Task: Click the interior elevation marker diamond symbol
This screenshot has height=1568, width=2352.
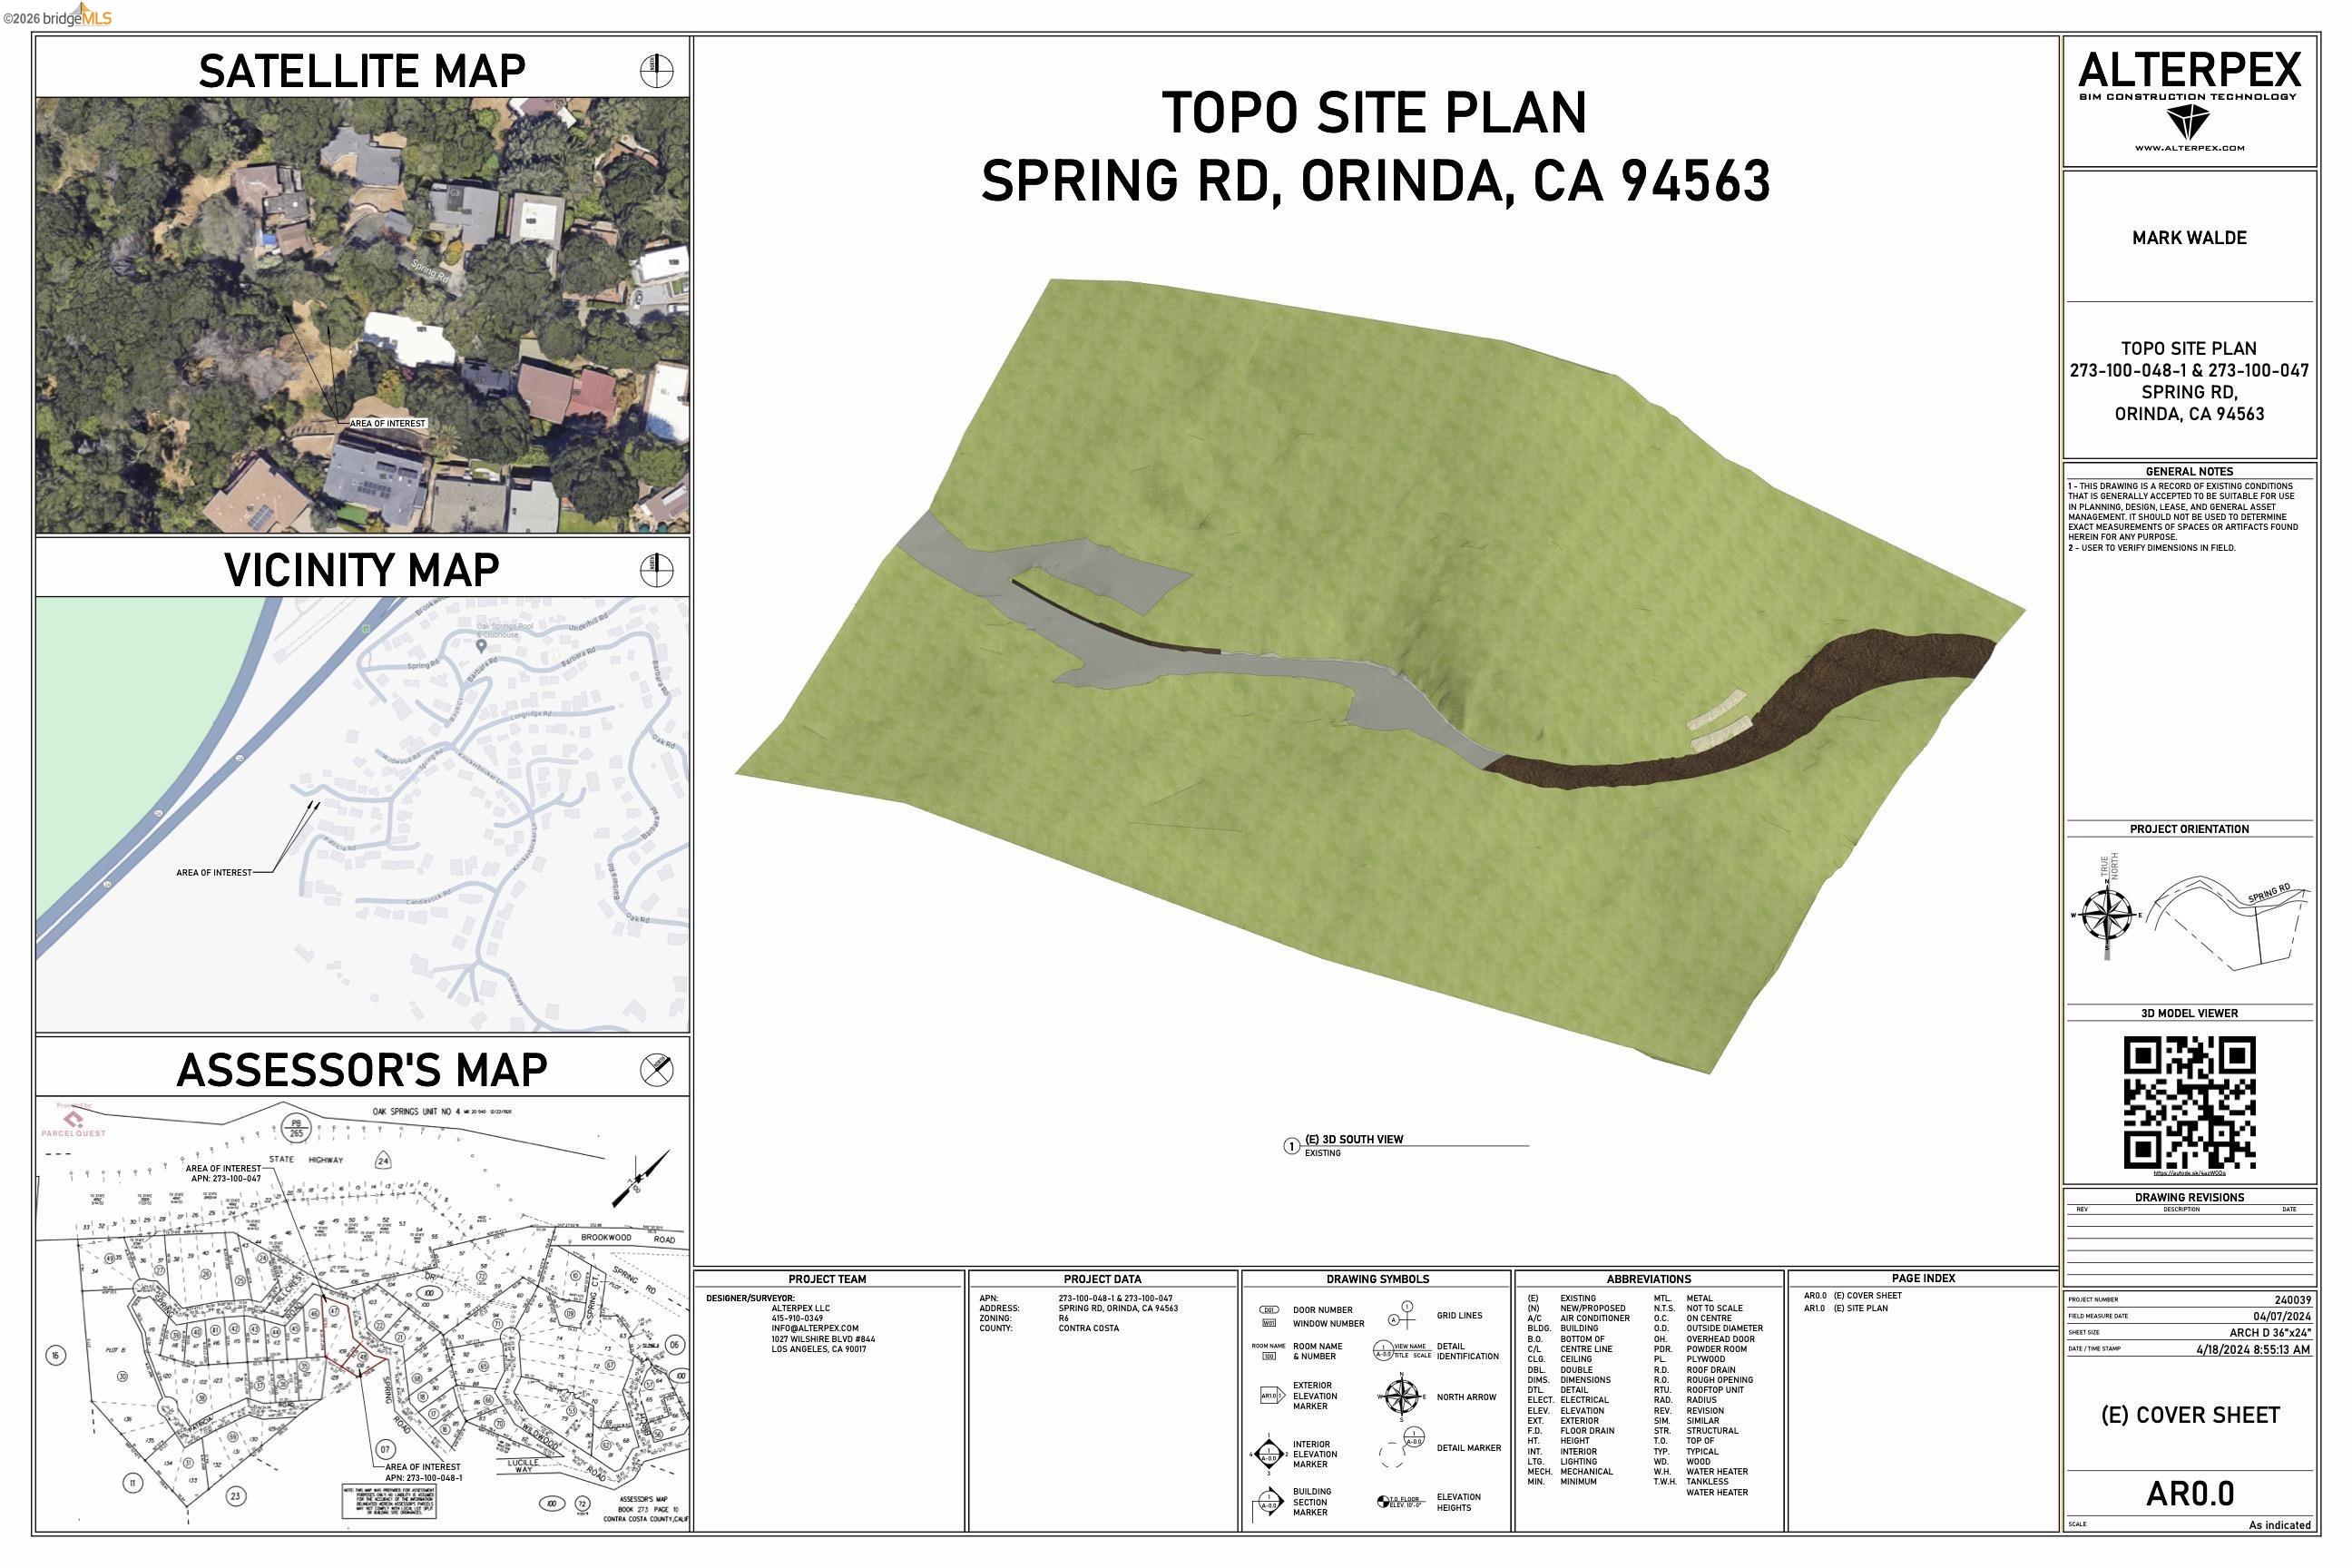Action: pyautogui.click(x=1268, y=1454)
